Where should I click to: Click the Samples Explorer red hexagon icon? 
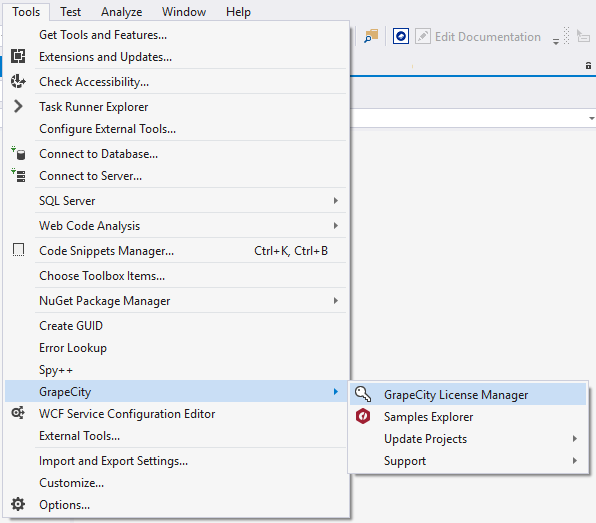[x=363, y=416]
